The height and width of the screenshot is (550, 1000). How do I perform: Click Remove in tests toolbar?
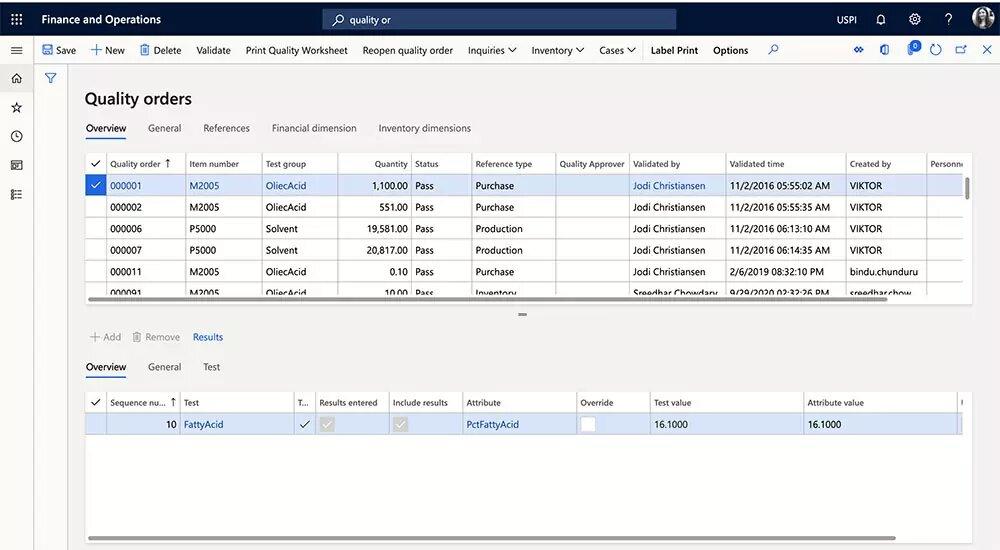pyautogui.click(x=156, y=337)
